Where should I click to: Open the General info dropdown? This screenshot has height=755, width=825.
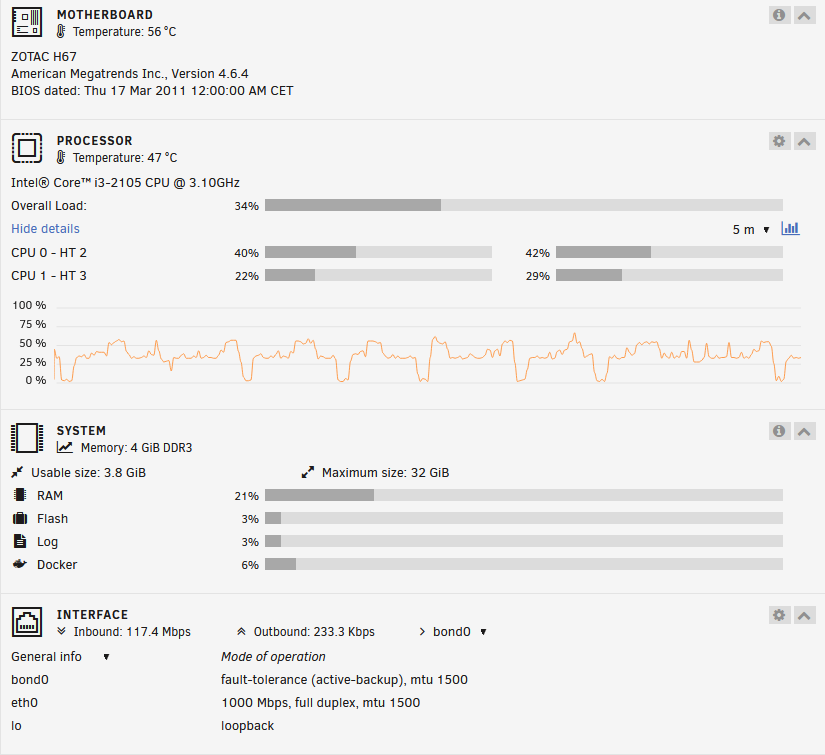coord(60,657)
